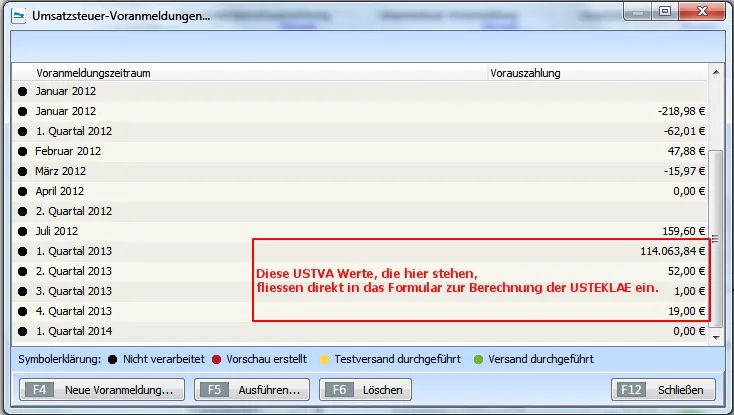
Task: Click the status dot beside Februar 2012
Action: point(23,151)
